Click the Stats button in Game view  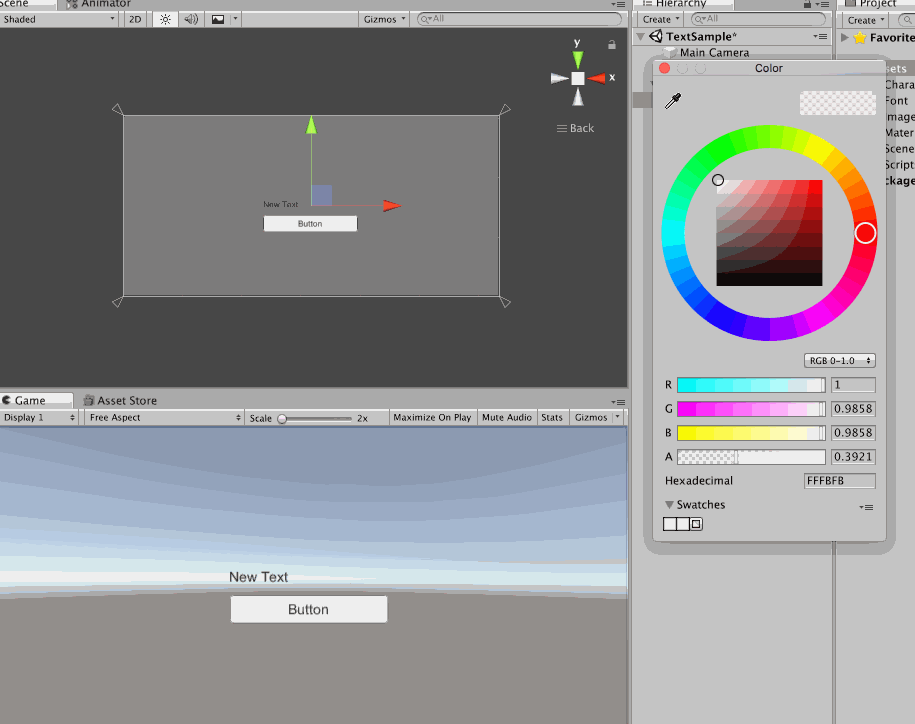tap(552, 418)
